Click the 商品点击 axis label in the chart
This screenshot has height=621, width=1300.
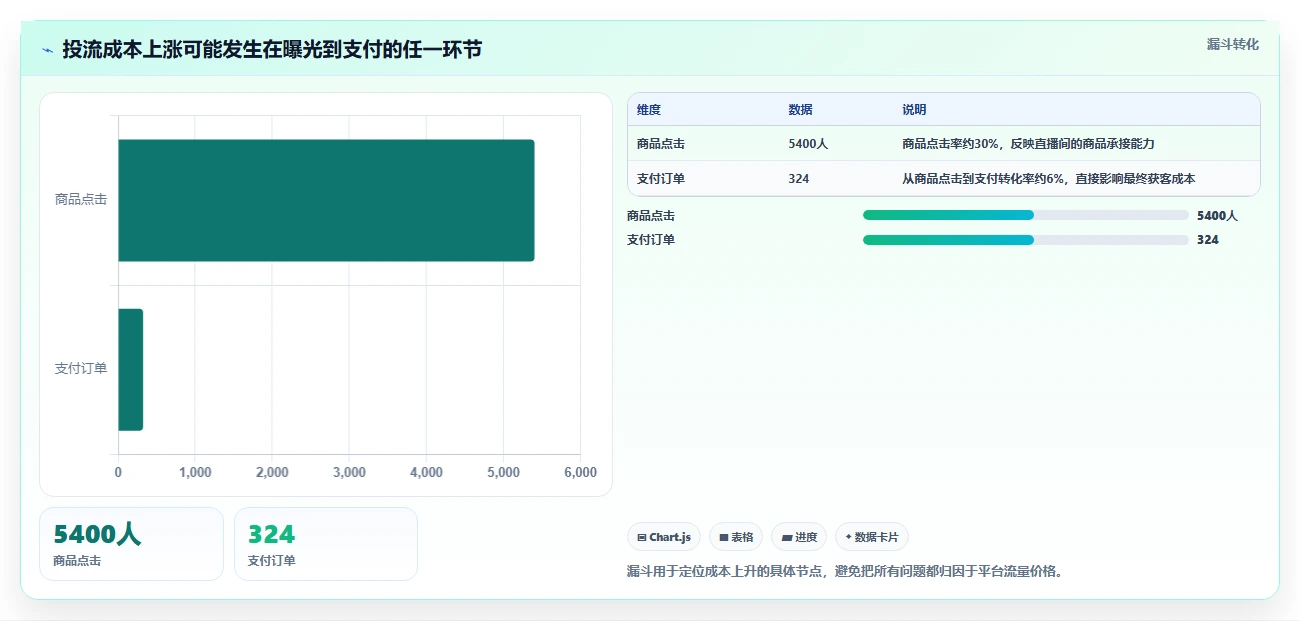tap(81, 200)
